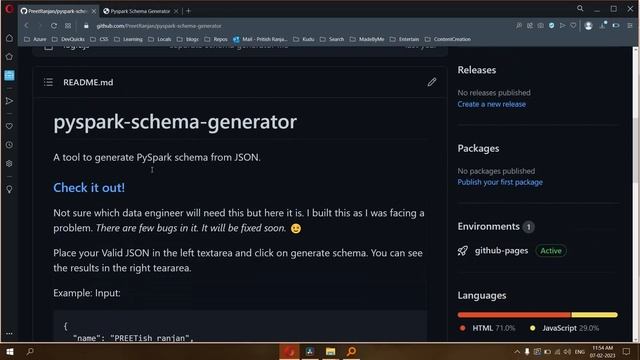The height and width of the screenshot is (360, 640).
Task: Open the Repos bookmarks folder
Action: point(216,39)
